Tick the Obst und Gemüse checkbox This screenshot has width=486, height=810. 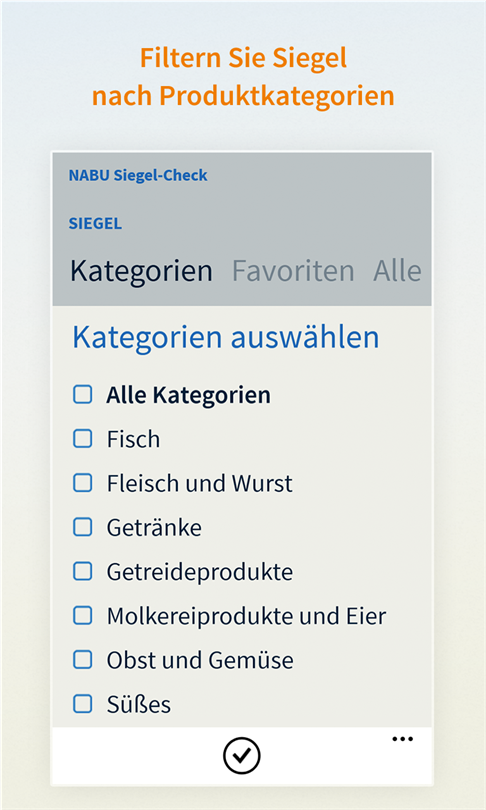pos(83,660)
